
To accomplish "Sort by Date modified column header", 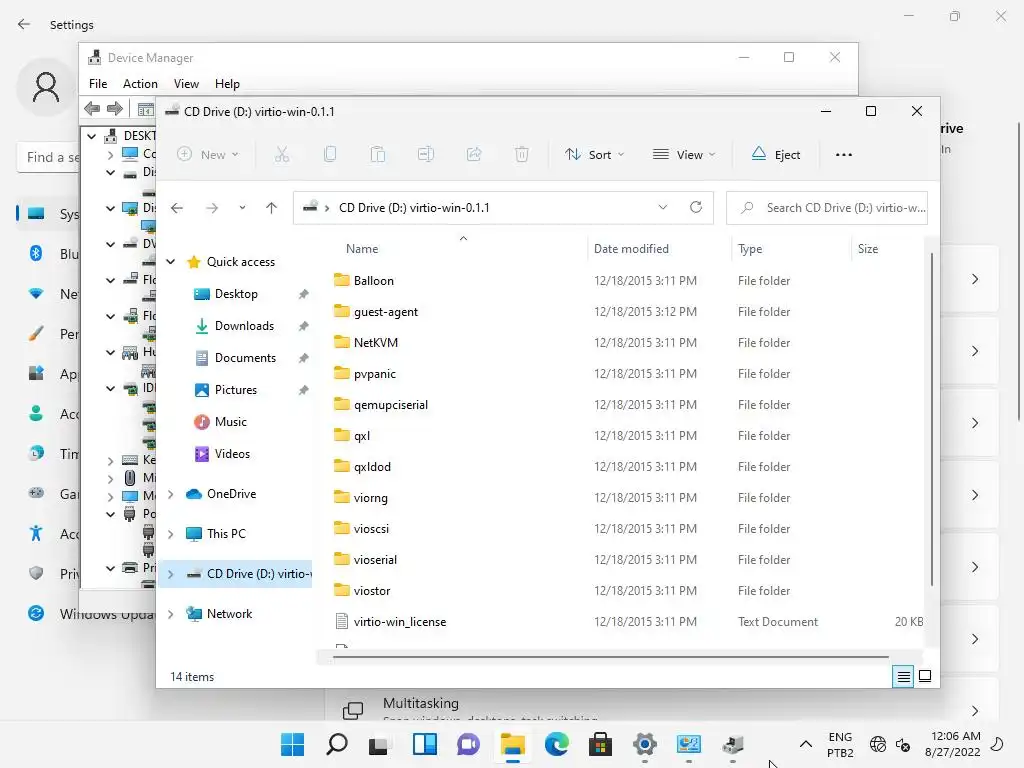I will tap(631, 249).
